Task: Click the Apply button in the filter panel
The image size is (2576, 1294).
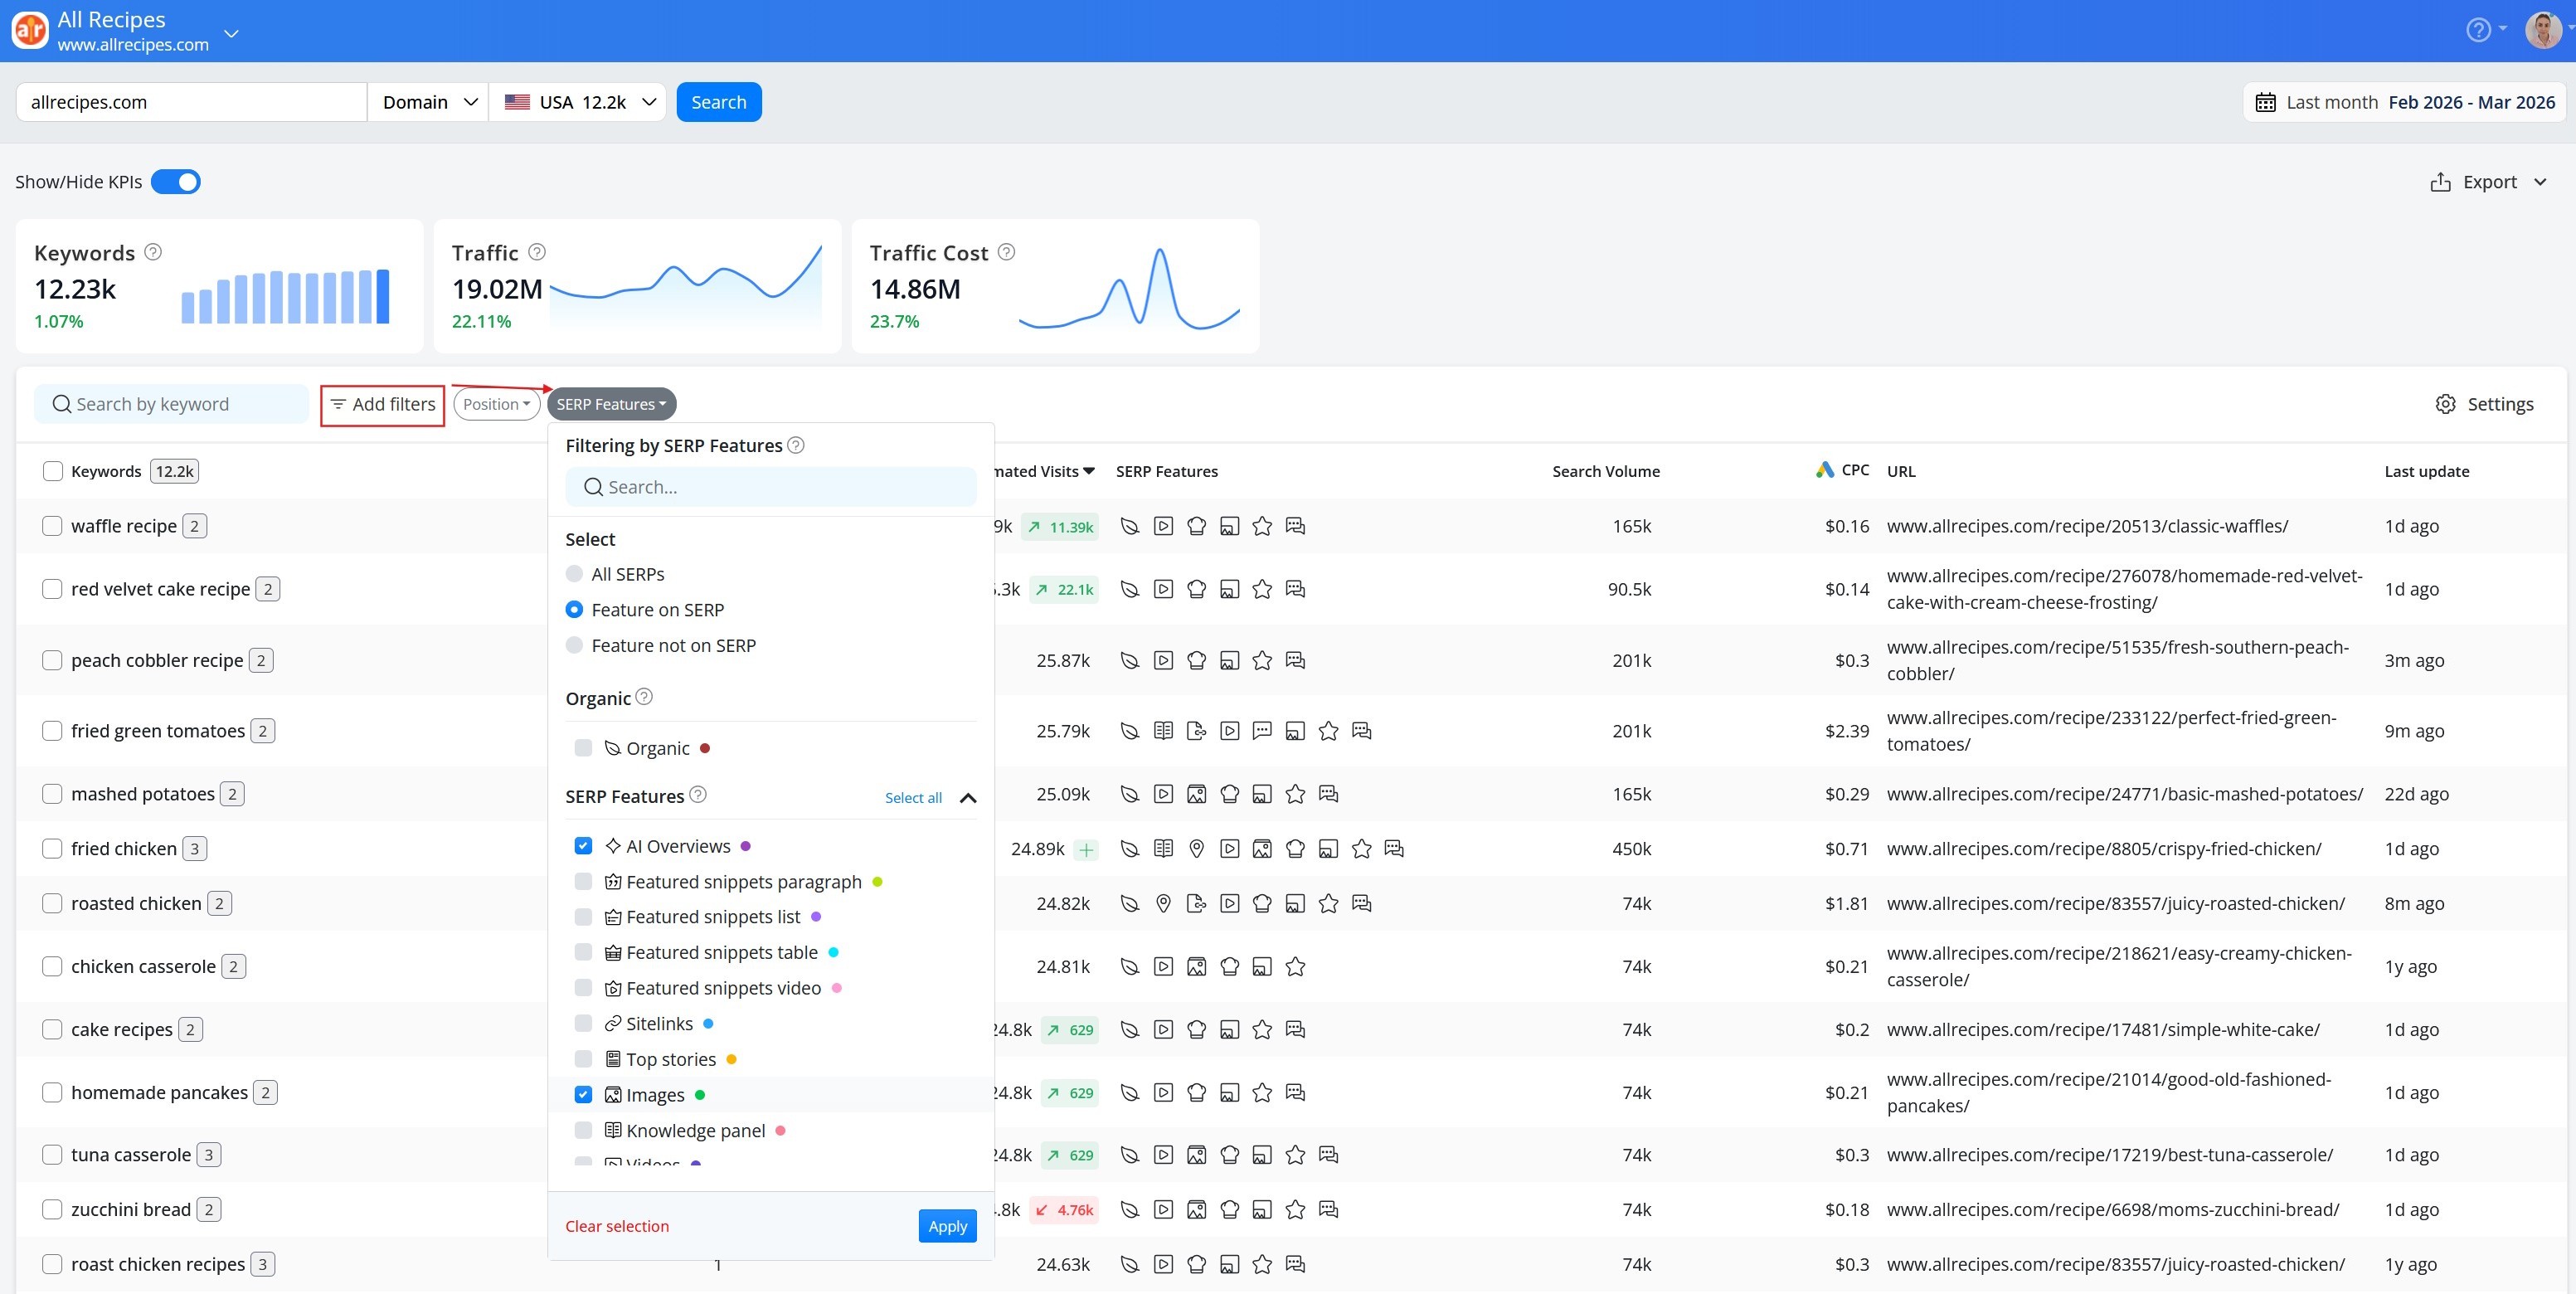Action: pos(947,1226)
